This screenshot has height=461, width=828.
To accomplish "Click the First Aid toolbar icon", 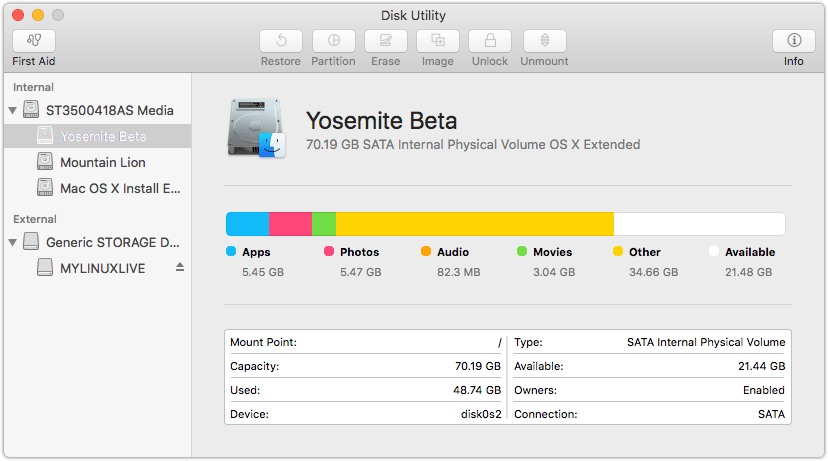I will click(34, 41).
